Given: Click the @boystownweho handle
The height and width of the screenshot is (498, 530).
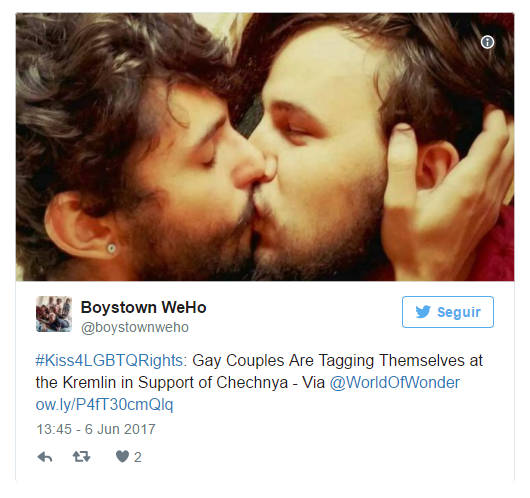Looking at the screenshot, I should 135,327.
